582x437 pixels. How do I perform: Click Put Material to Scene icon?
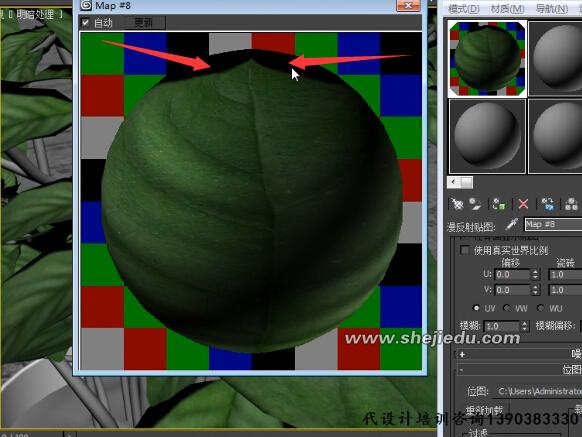tap(475, 203)
